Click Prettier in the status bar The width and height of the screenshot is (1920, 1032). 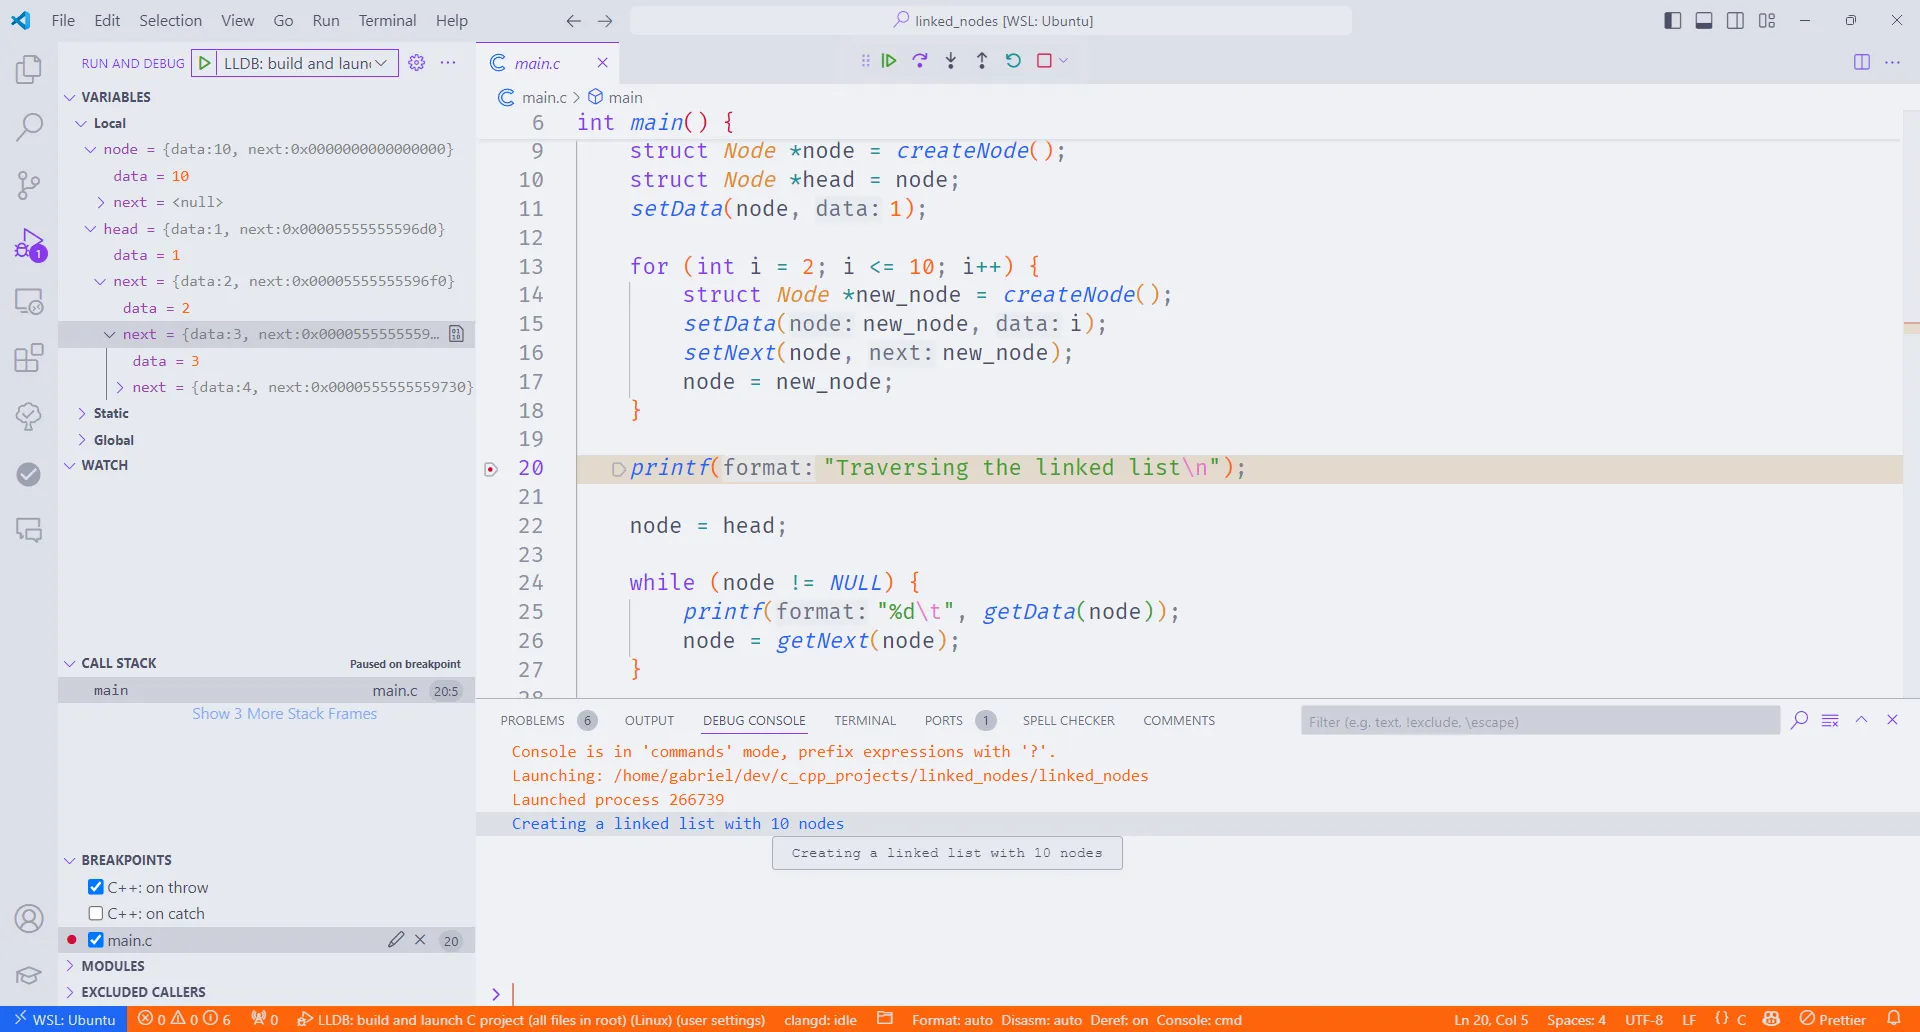pos(1832,1019)
